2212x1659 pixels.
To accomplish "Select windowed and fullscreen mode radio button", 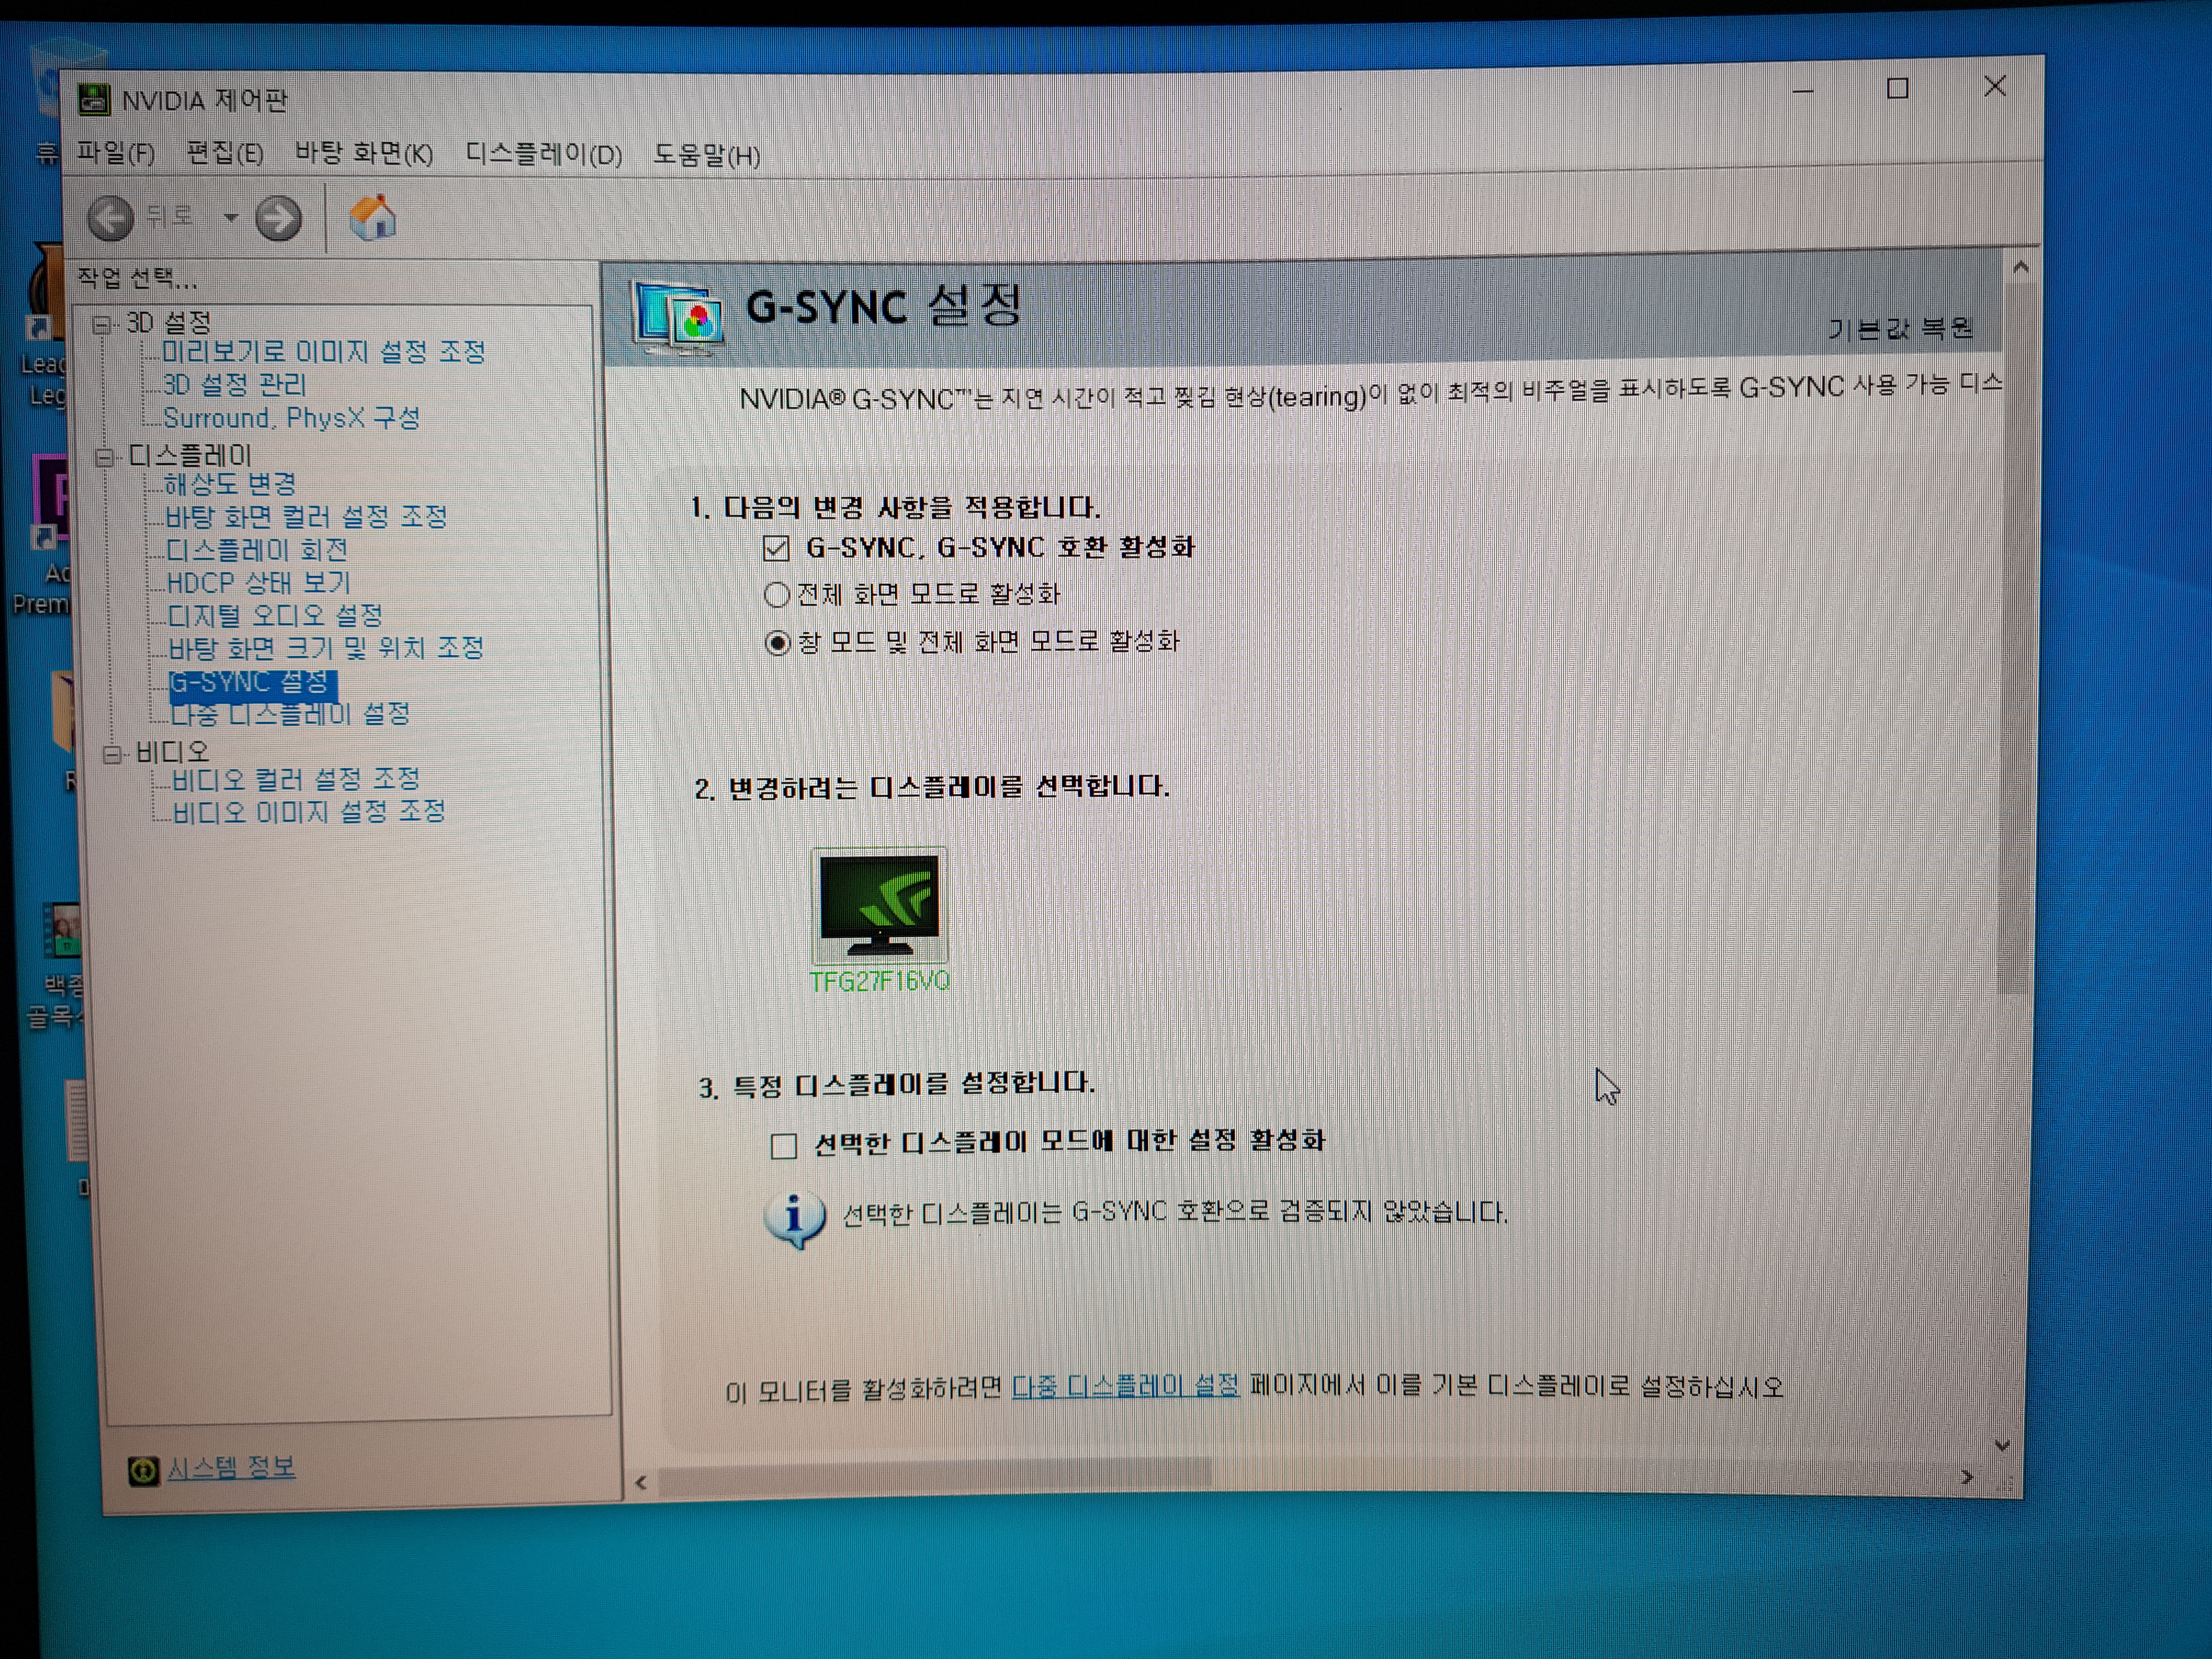I will 777,642.
